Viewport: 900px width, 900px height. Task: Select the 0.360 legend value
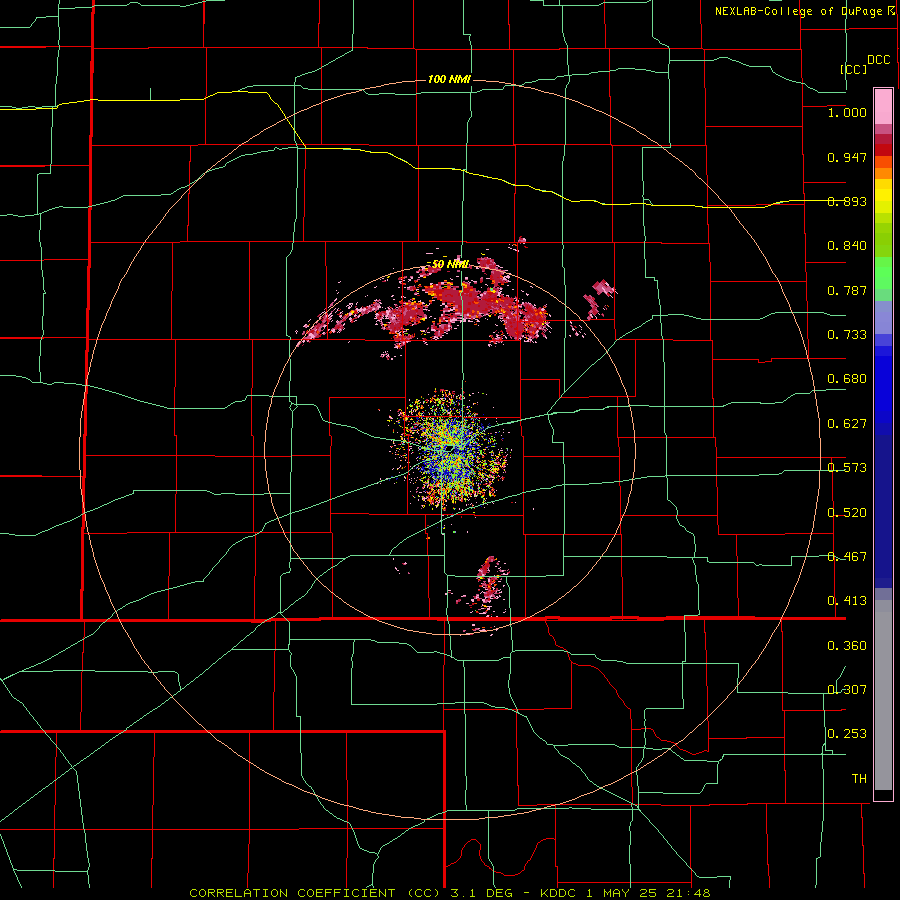pos(847,646)
